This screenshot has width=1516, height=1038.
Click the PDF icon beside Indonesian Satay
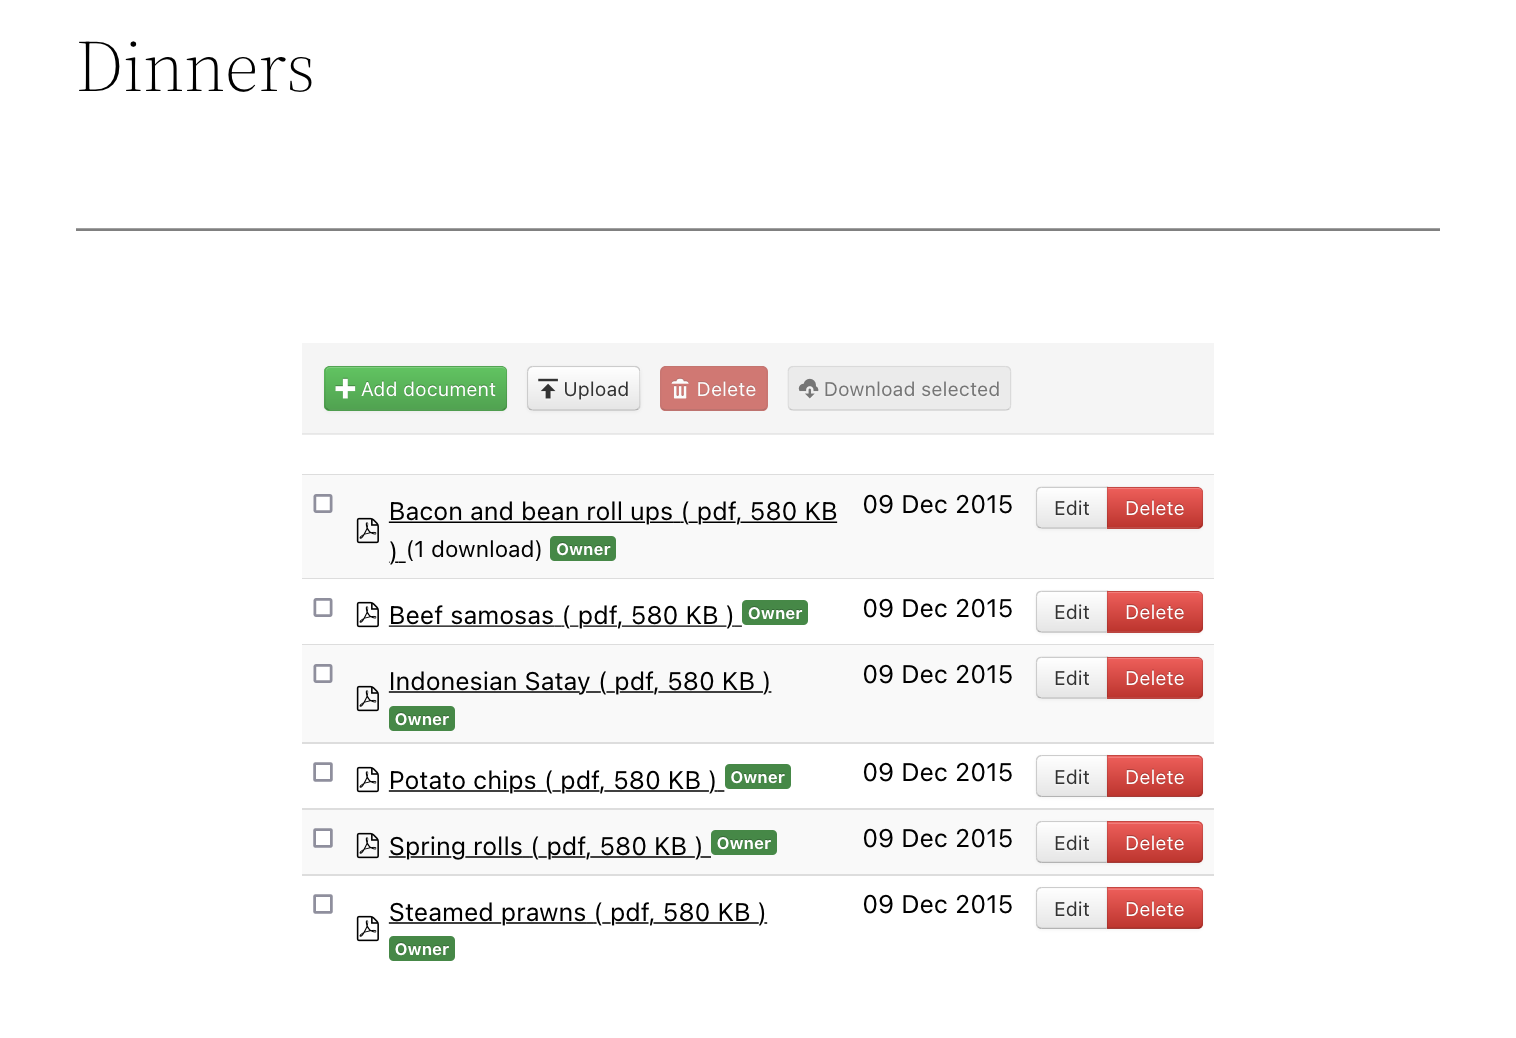[x=368, y=698]
